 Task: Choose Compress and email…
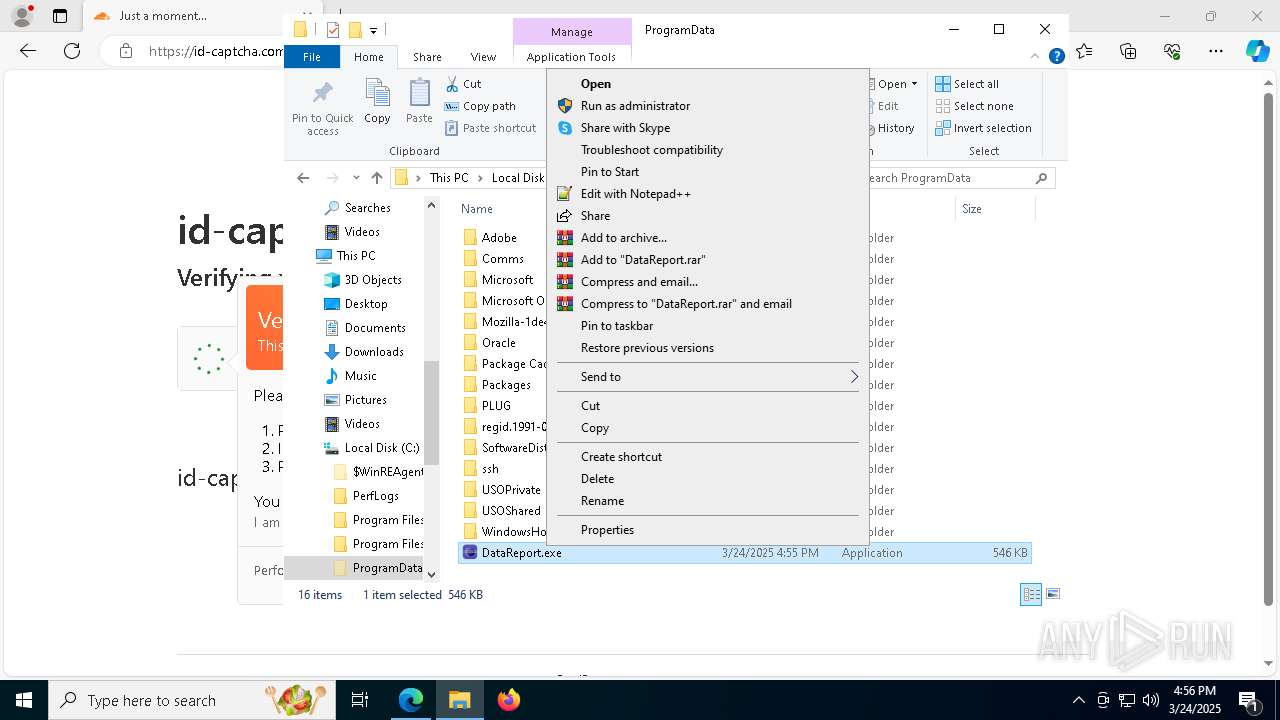(x=708, y=282)
